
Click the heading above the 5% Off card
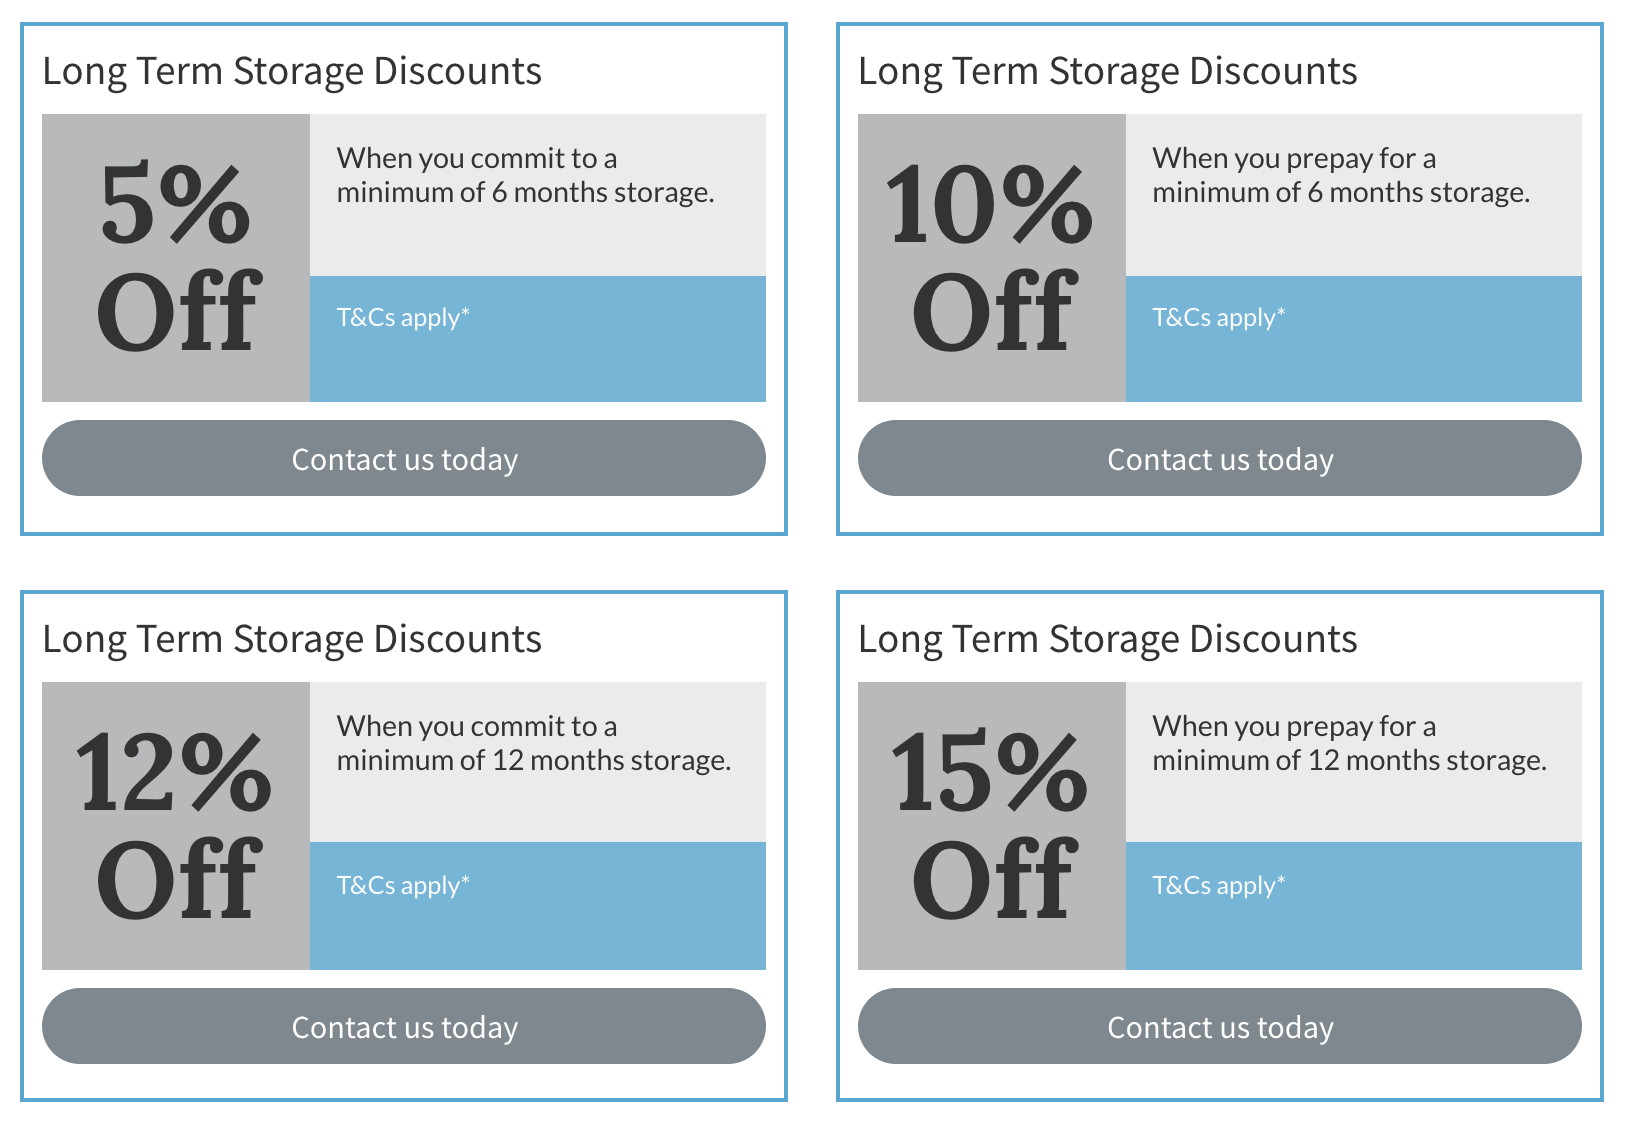(292, 72)
